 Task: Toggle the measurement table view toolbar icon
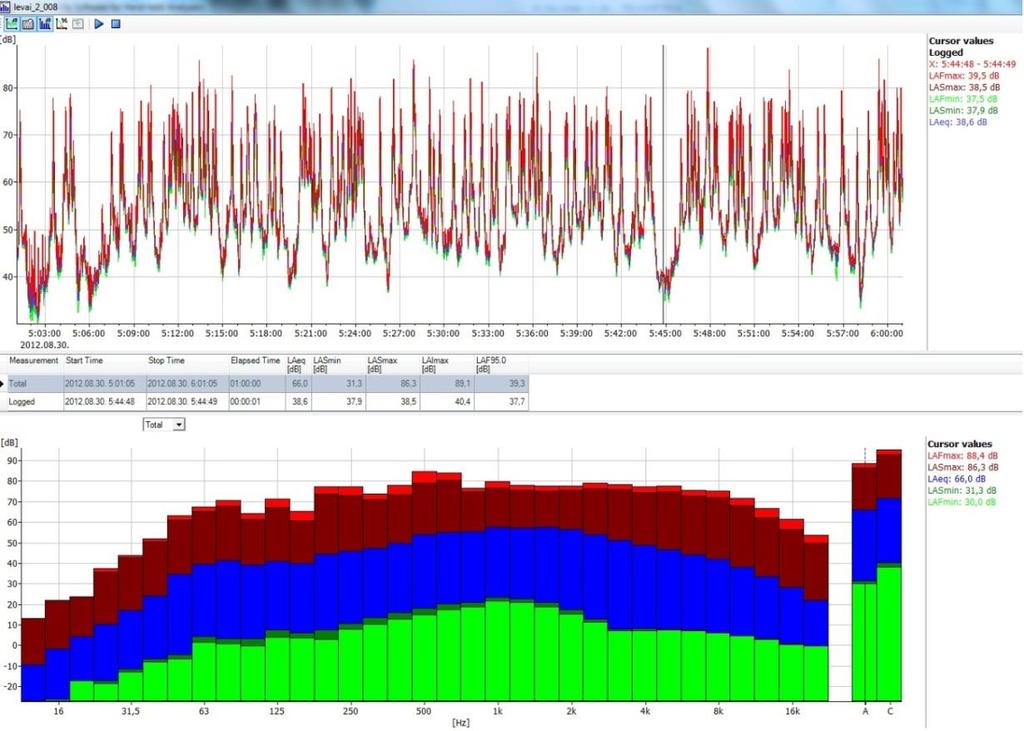click(x=27, y=24)
